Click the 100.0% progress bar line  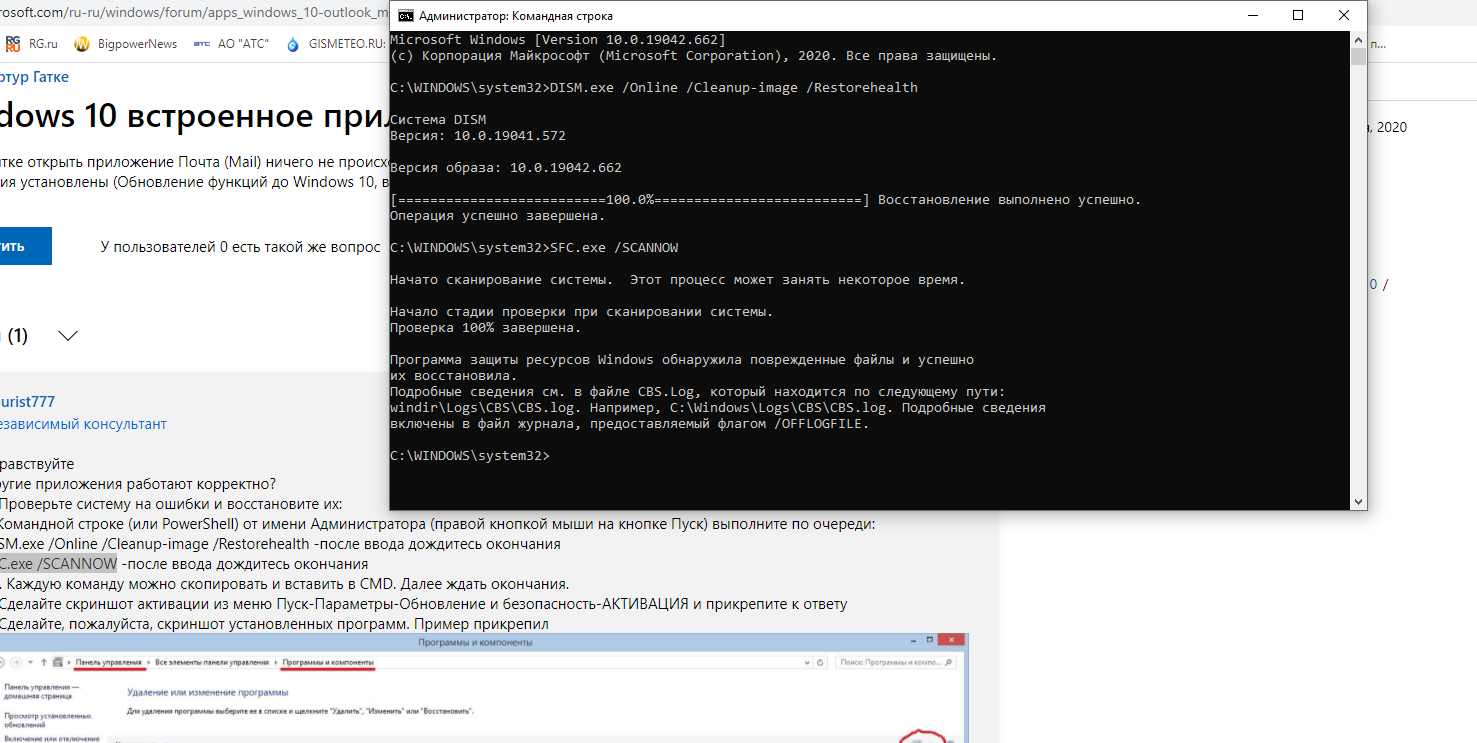[x=765, y=200]
